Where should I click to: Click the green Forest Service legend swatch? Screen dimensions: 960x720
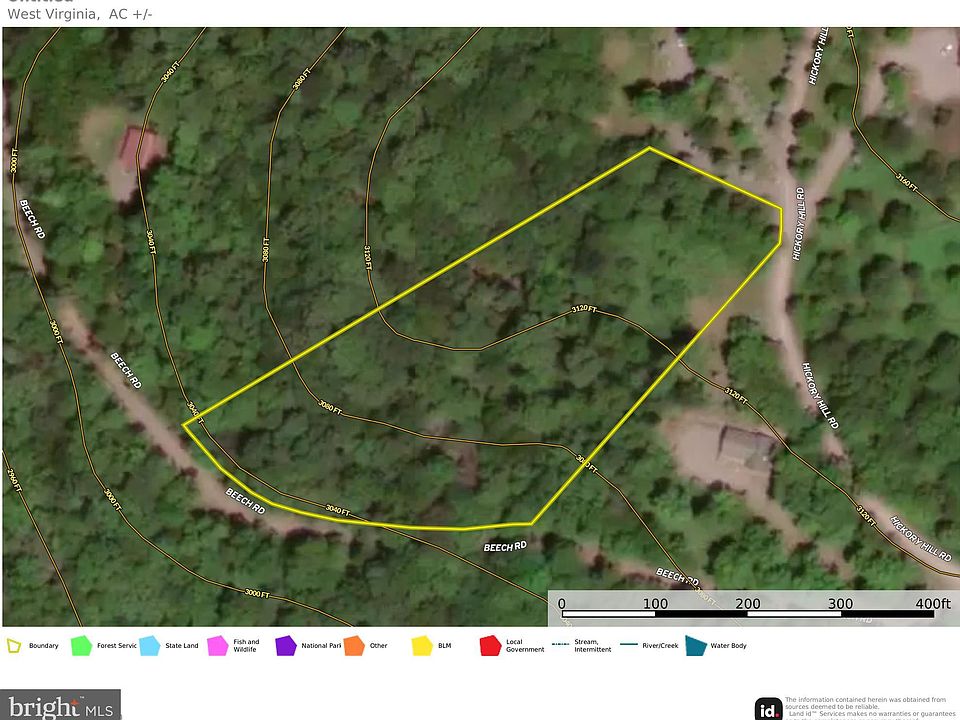tap(81, 646)
